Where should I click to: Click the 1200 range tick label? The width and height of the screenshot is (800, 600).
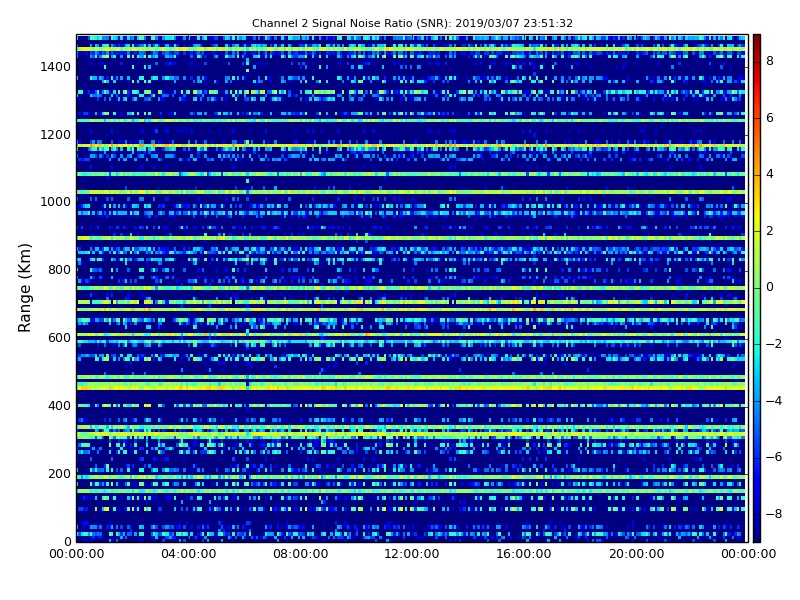point(56,135)
